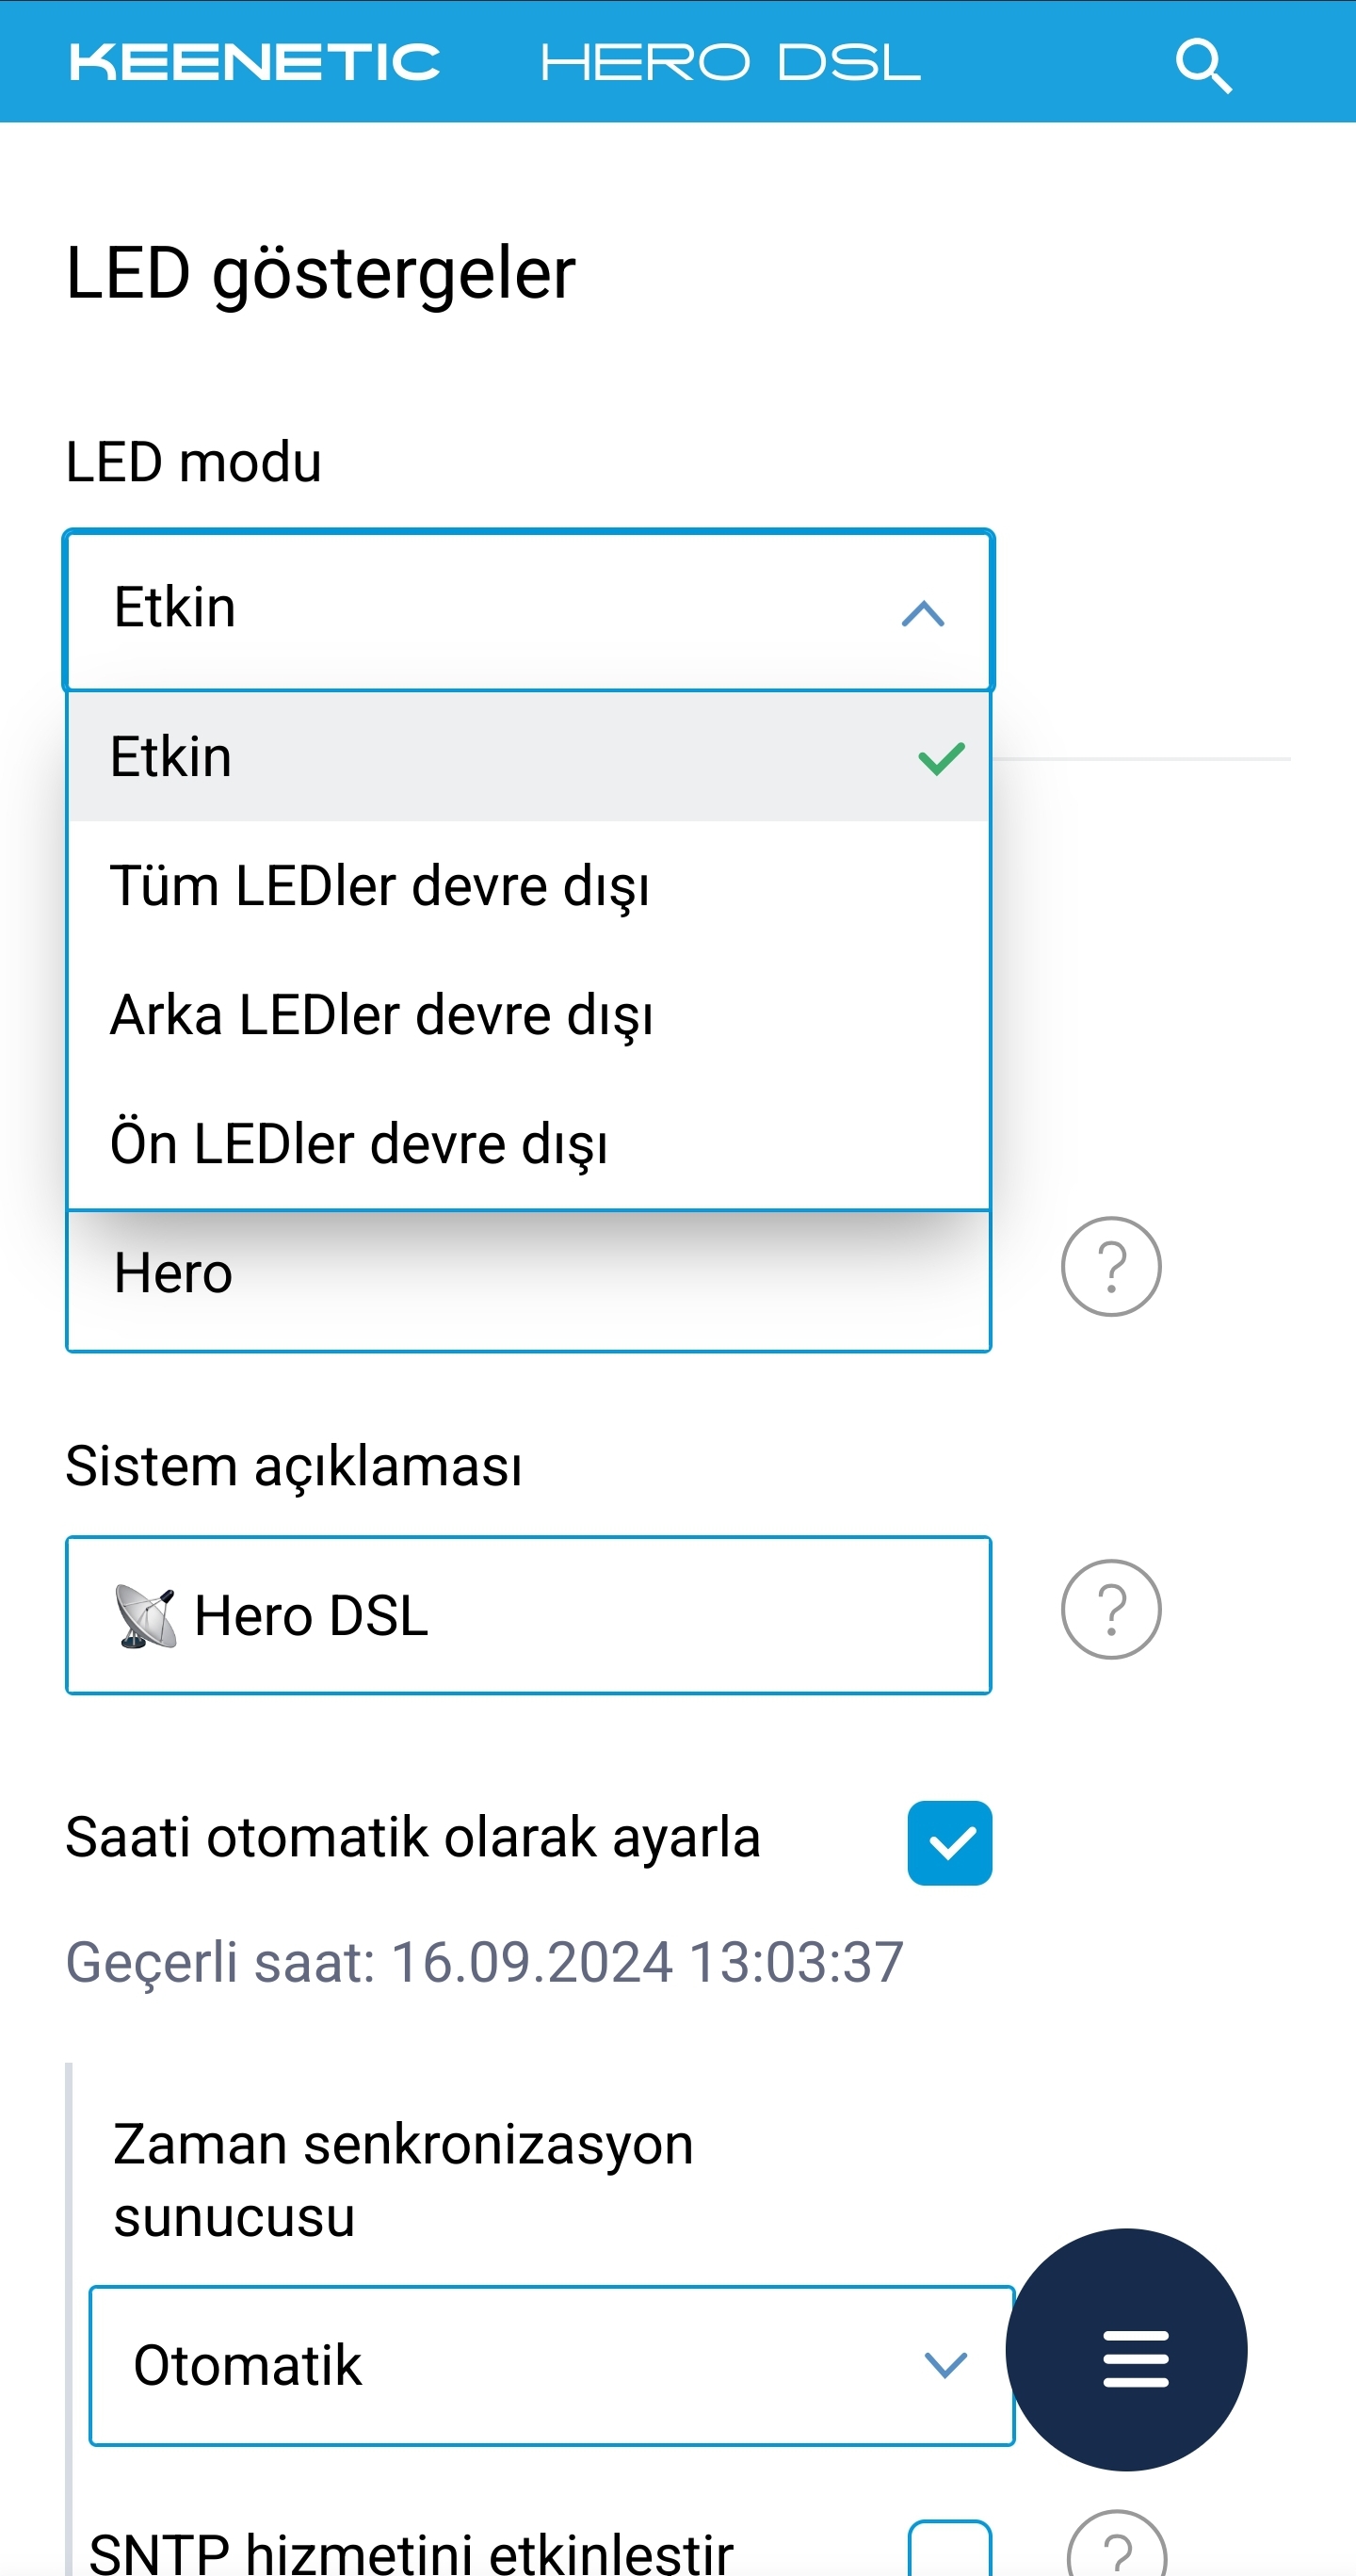Image resolution: width=1356 pixels, height=2576 pixels.
Task: Click the LED modu combo box showing Etkin
Action: (528, 610)
